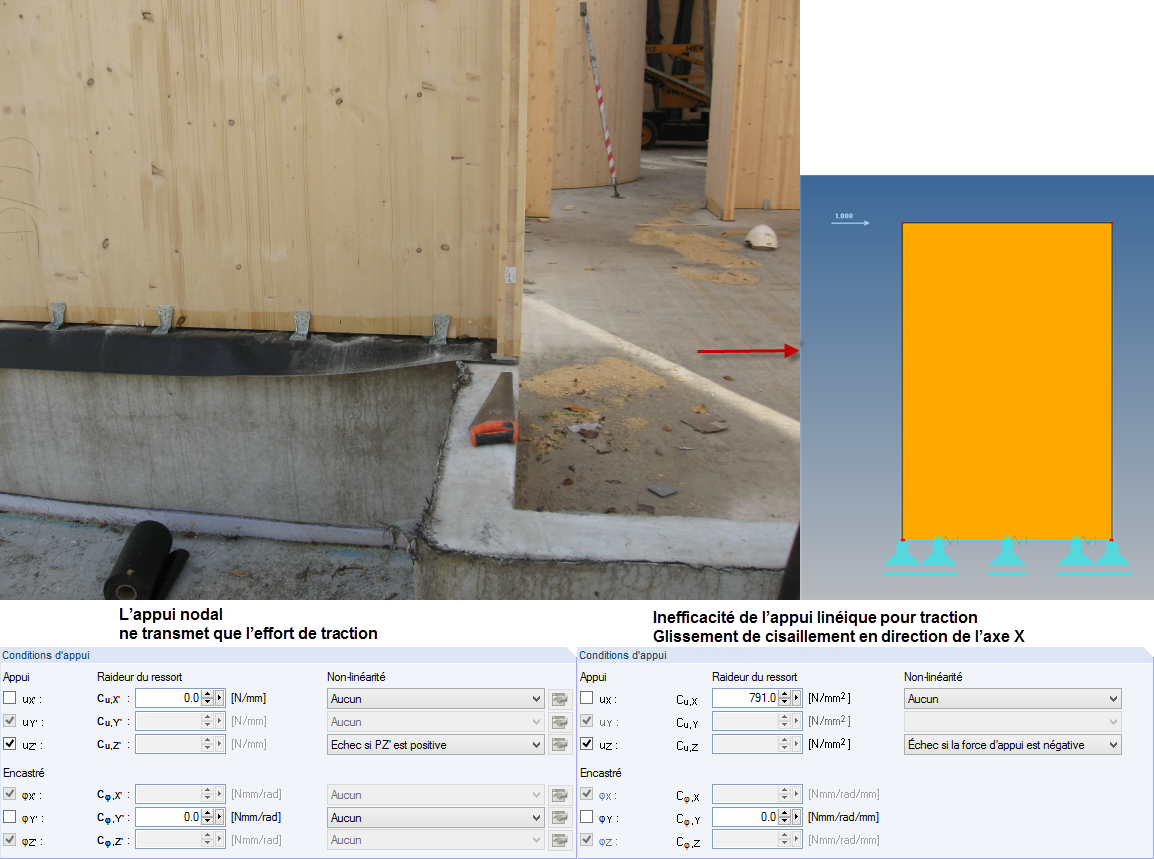
Task: Click 'Raideur du ressort' label in left panel
Action: tap(139, 676)
